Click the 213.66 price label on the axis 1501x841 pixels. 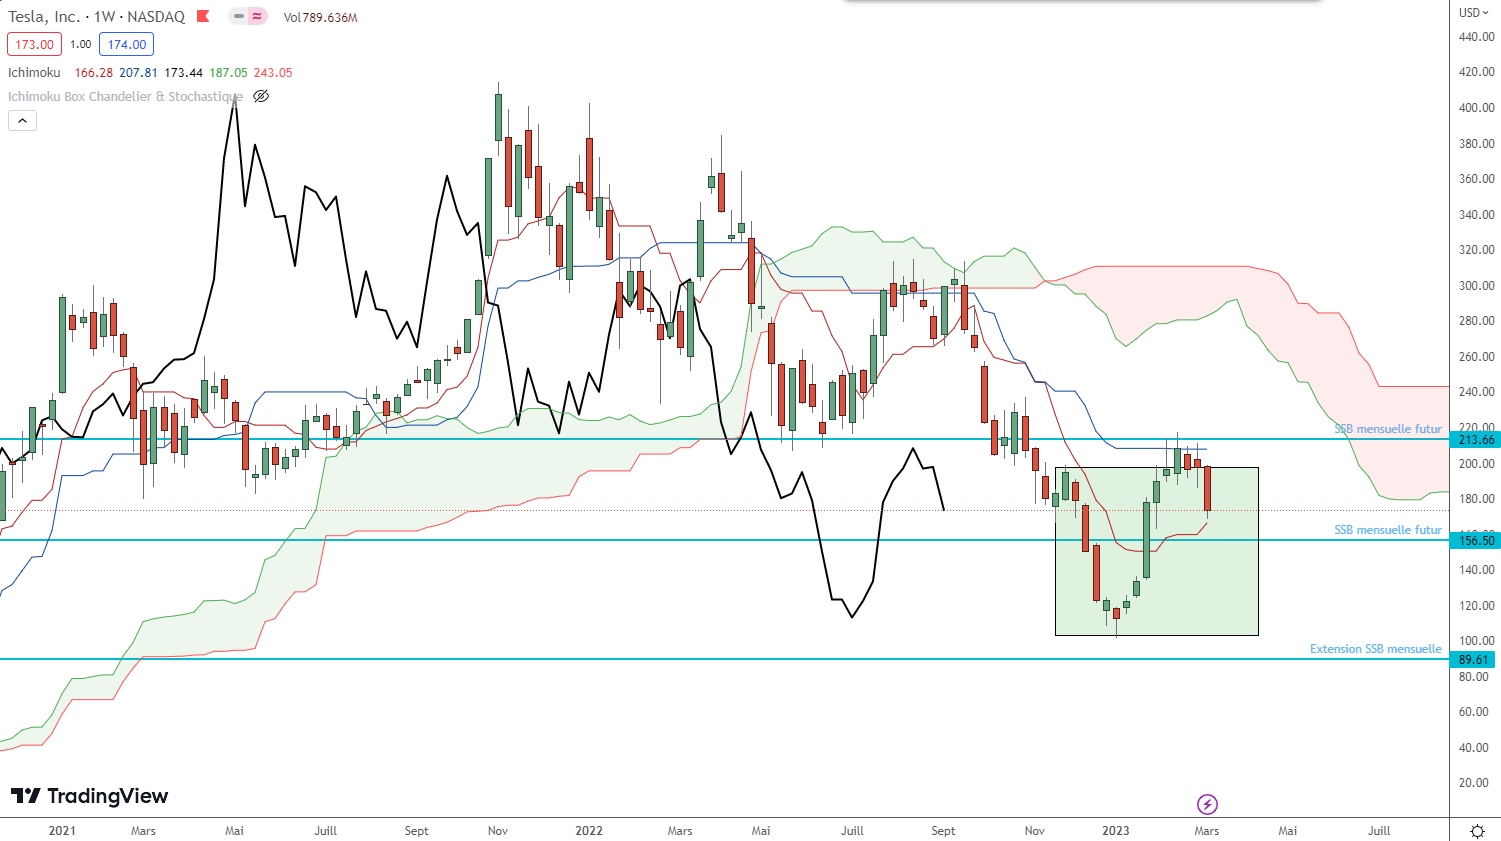1476,440
